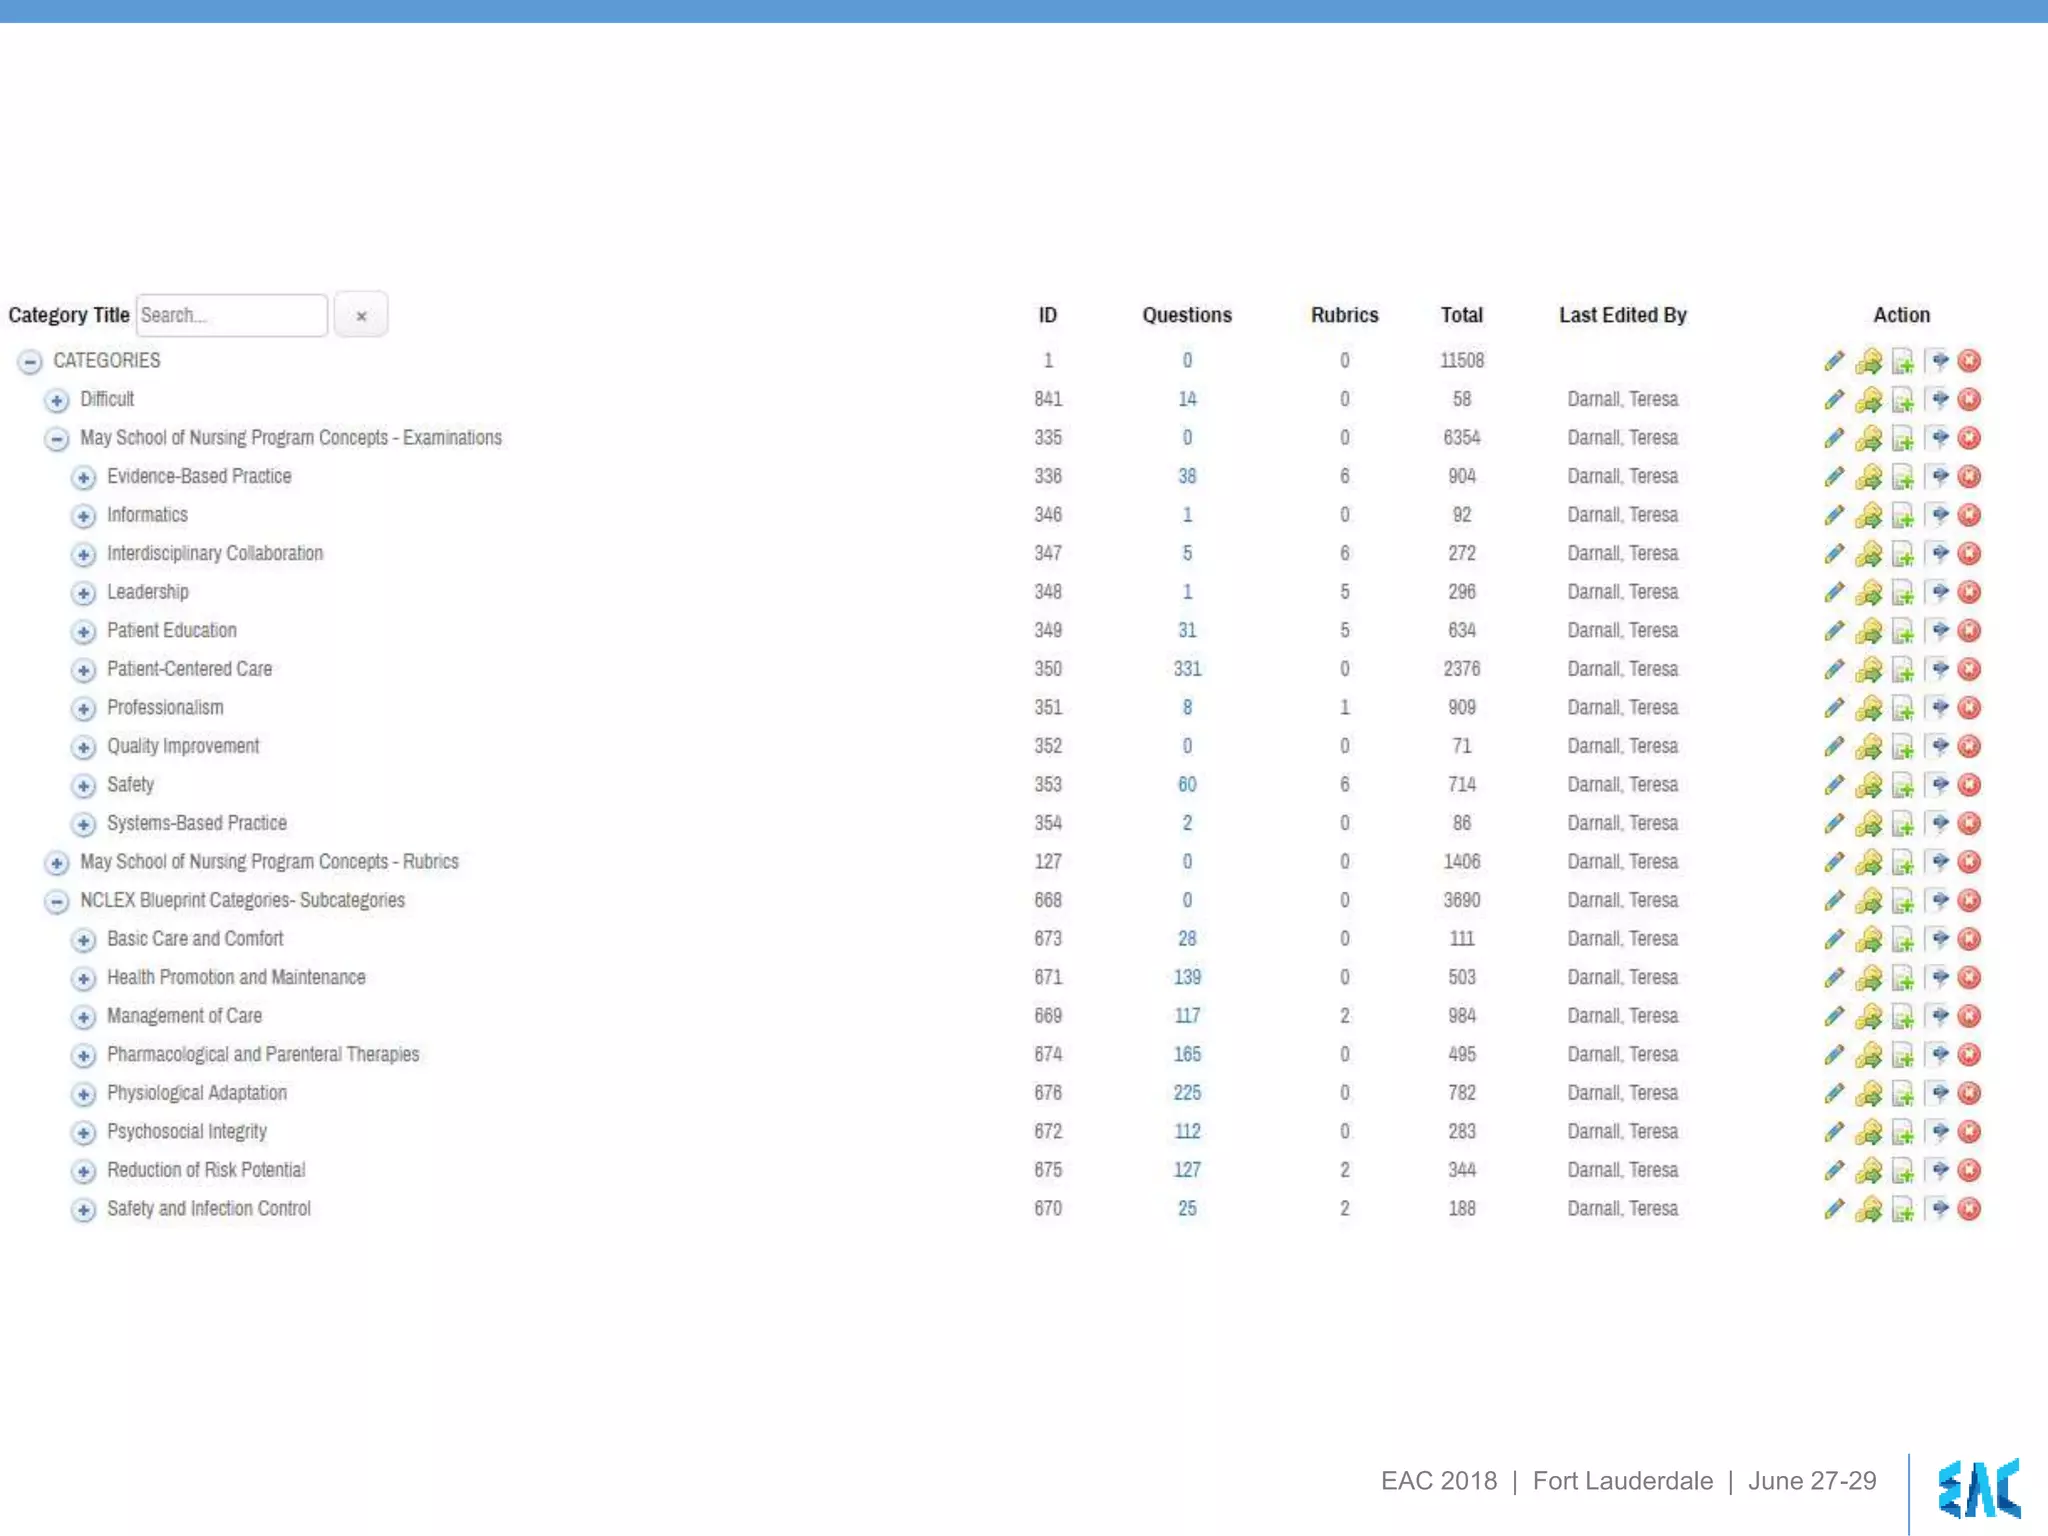This screenshot has width=2048, height=1536.
Task: Click the blue arrow export icon for Physiological Adaptation
Action: 1938,1094
